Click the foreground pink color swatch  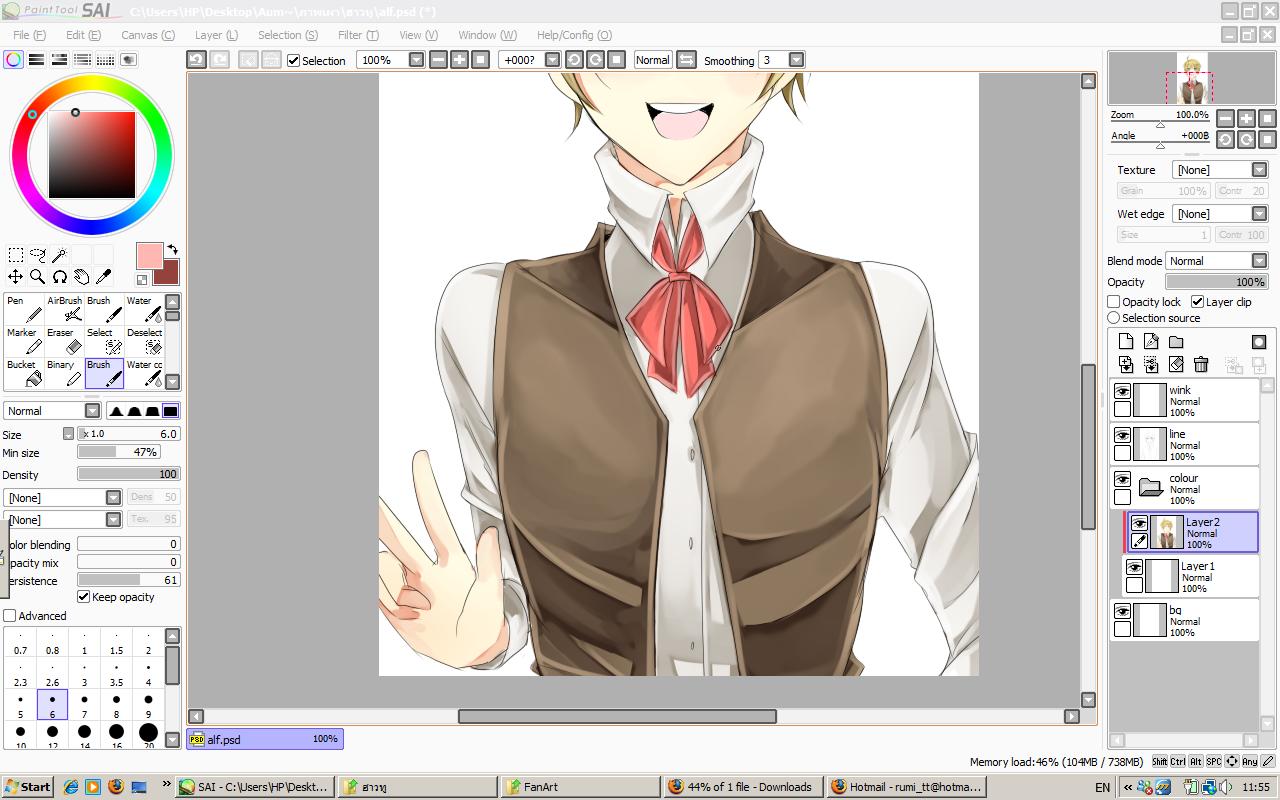tap(149, 256)
